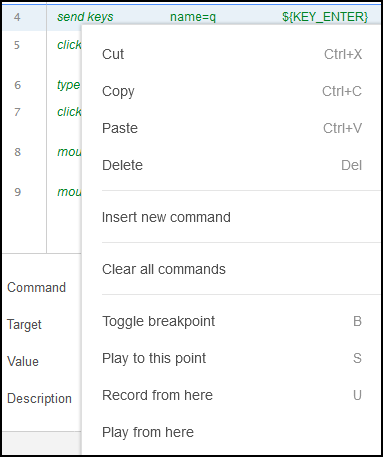Screen dimensions: 383x457
Task: Choose Paste from the context menu
Action: point(232,128)
